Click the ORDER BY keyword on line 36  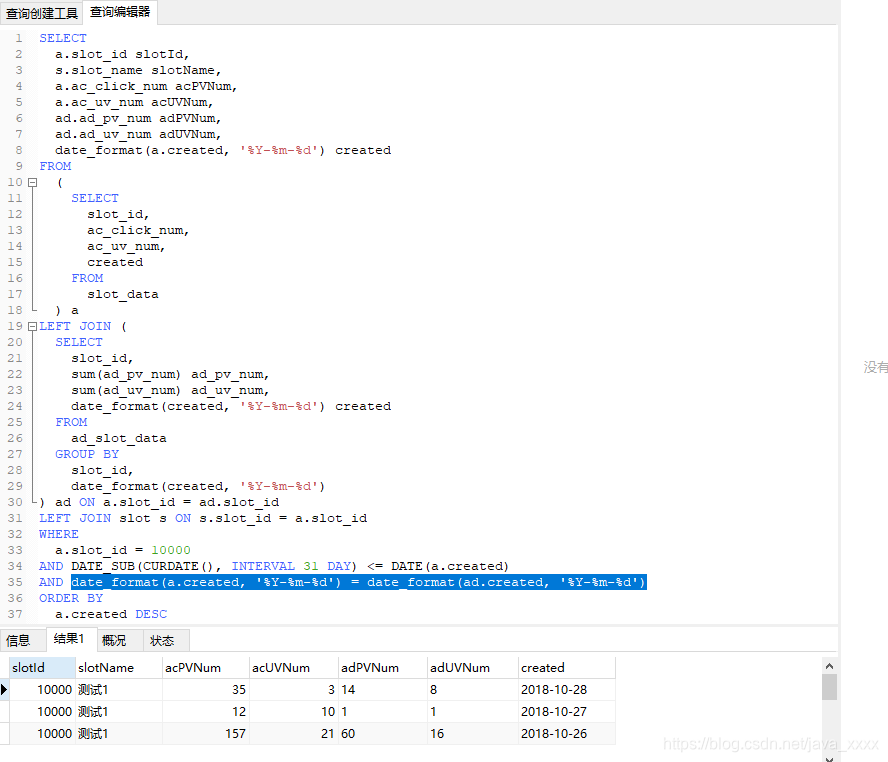click(71, 598)
